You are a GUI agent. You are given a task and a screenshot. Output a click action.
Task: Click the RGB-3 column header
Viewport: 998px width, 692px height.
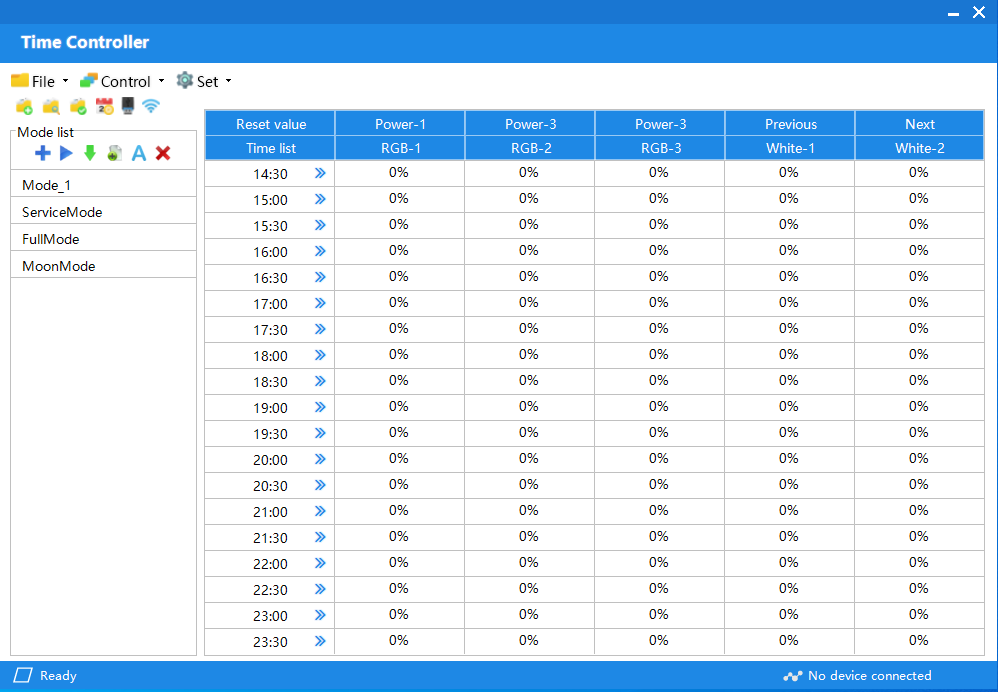pyautogui.click(x=660, y=148)
